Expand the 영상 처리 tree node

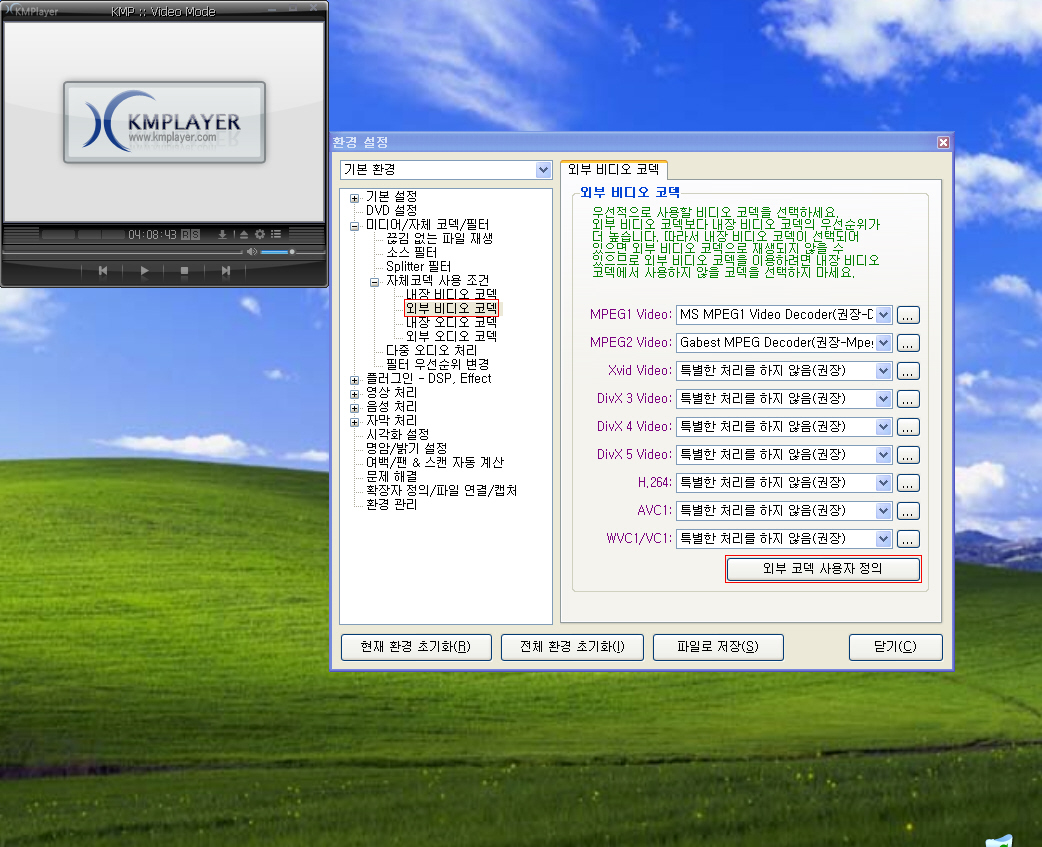click(x=354, y=394)
